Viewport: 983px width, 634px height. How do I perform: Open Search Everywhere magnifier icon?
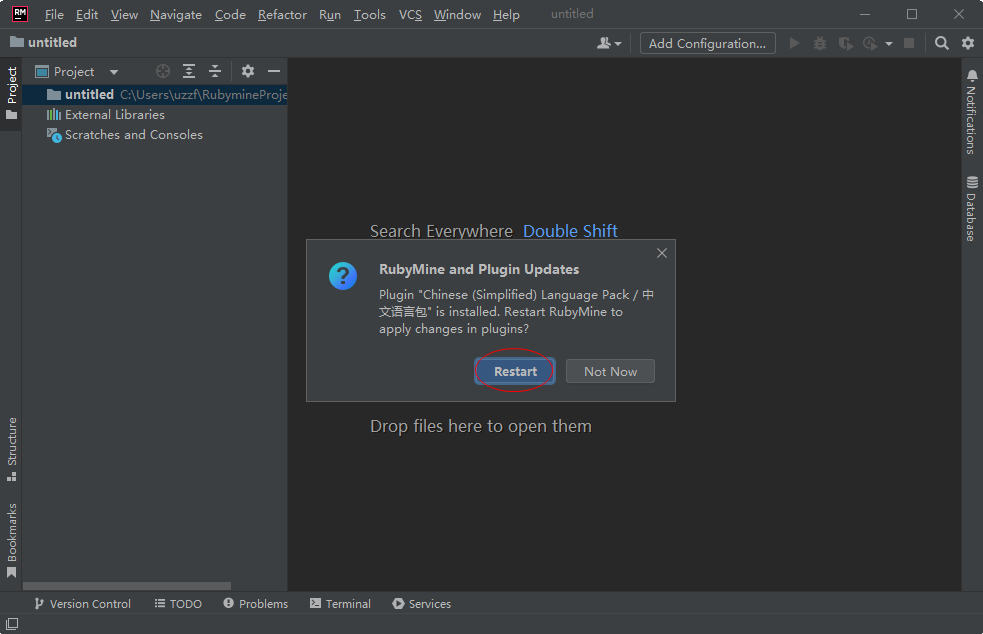(x=942, y=43)
